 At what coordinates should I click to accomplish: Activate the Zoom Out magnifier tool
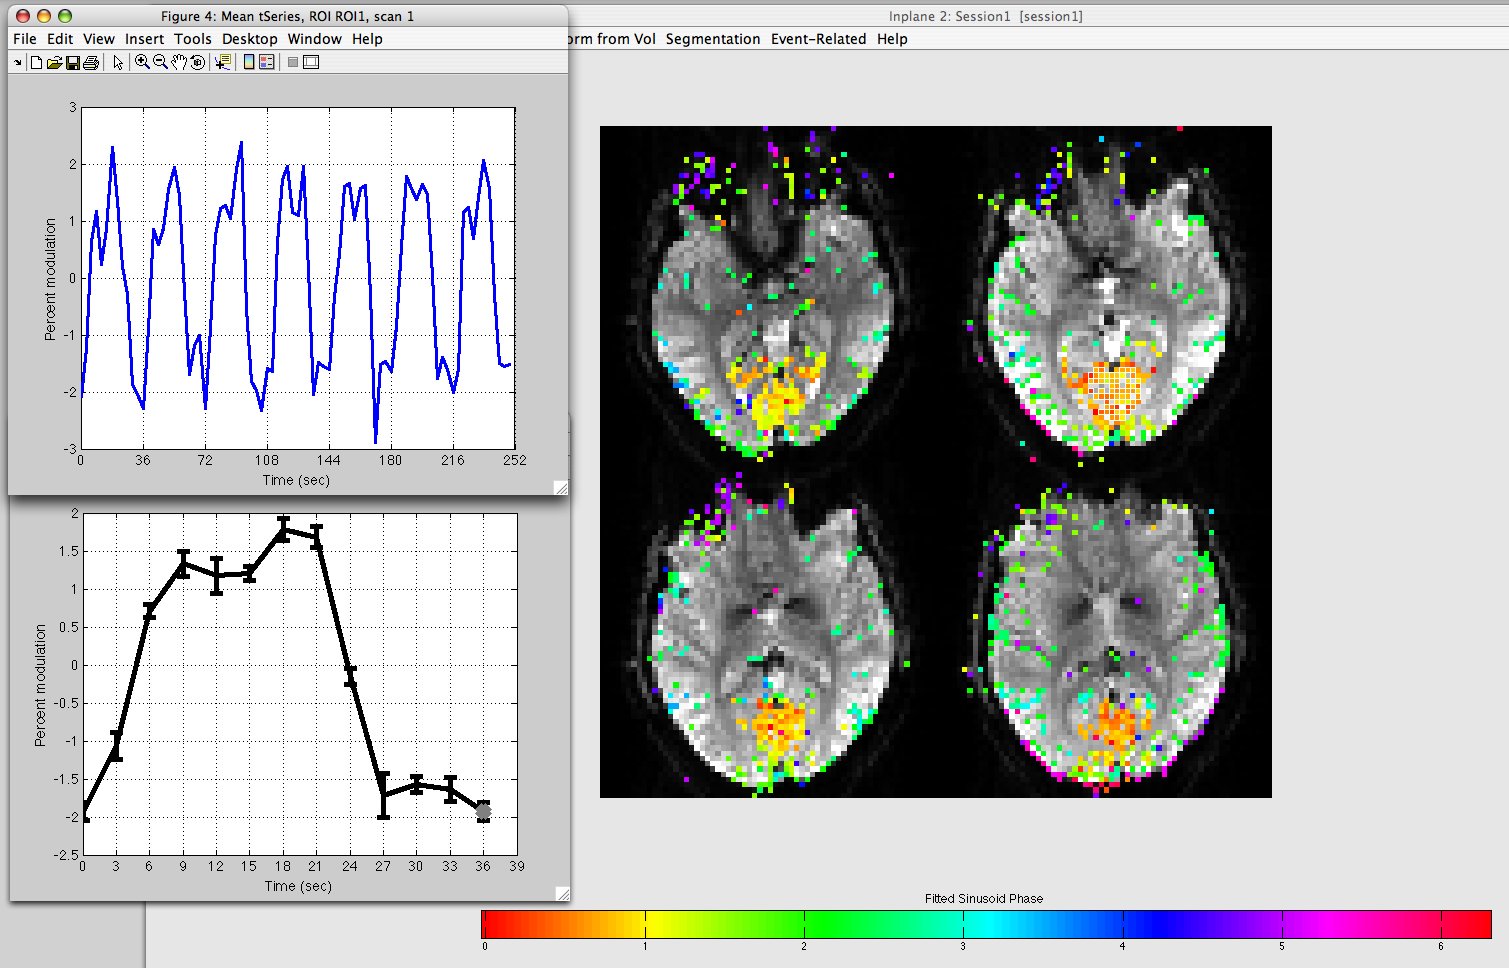click(x=160, y=62)
